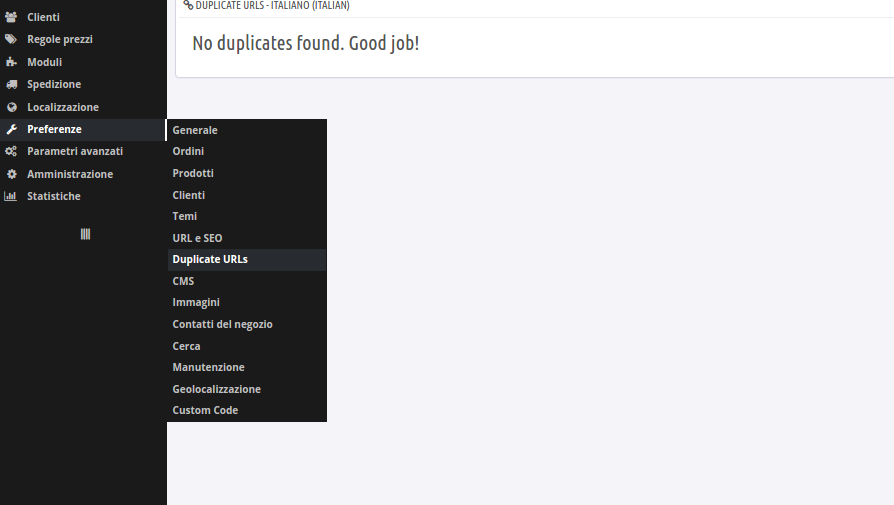Select Duplicate URLs in the submenu
The height and width of the screenshot is (505, 894).
click(x=210, y=259)
